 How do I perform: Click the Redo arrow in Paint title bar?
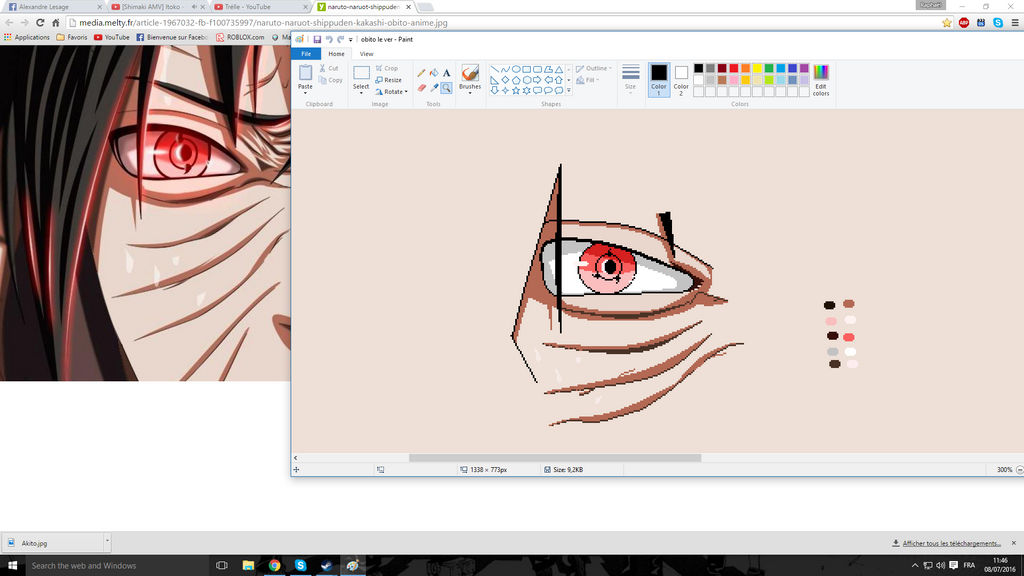340,39
